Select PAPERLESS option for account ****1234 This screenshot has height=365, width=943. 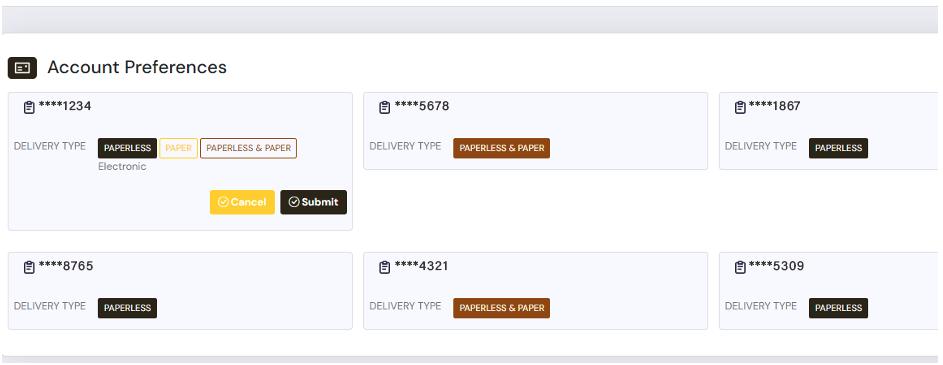(x=127, y=148)
